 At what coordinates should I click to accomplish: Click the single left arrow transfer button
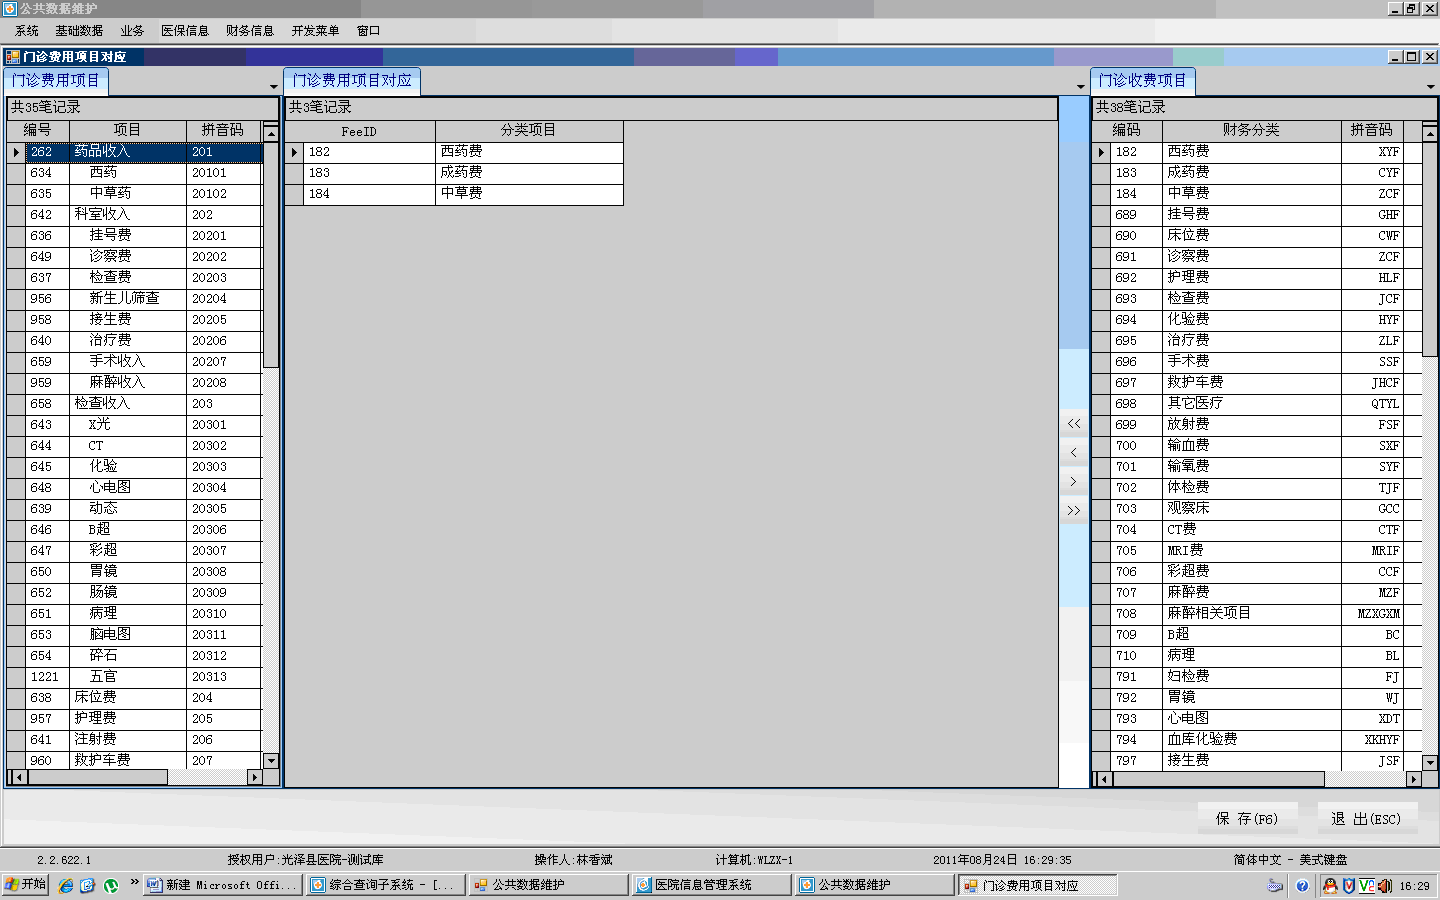pyautogui.click(x=1074, y=453)
